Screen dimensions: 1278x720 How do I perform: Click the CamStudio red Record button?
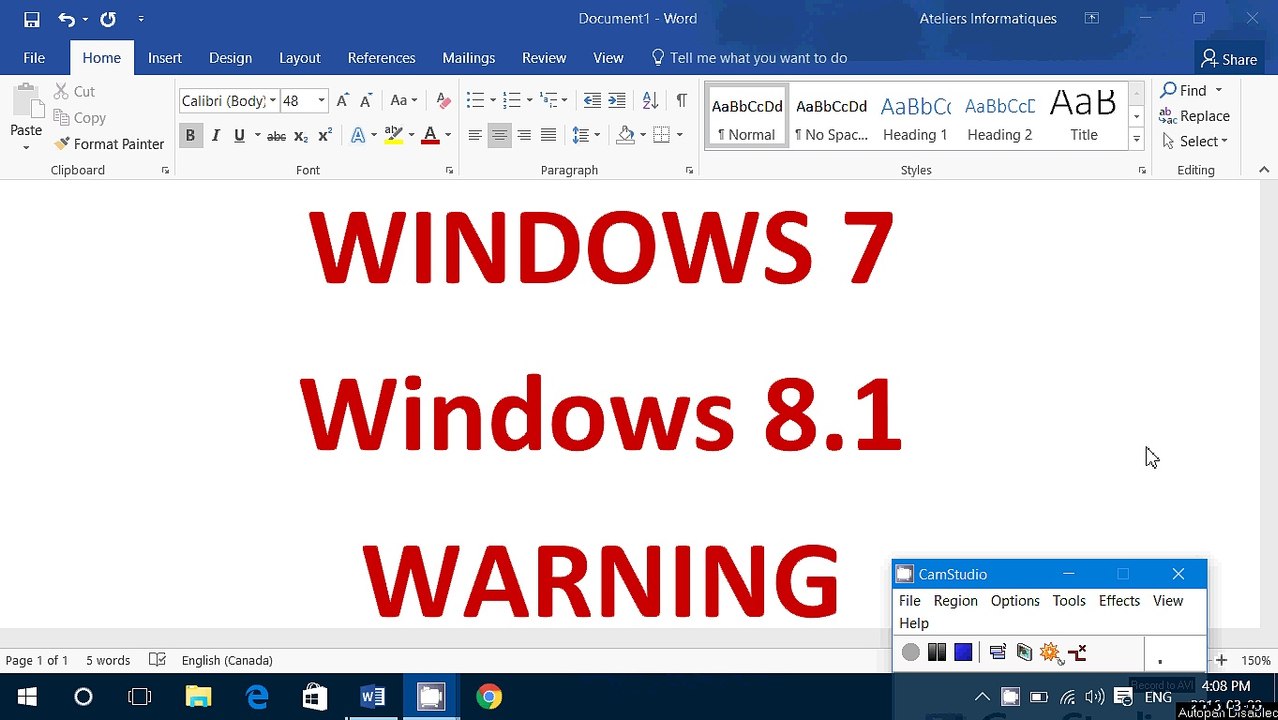(x=910, y=652)
